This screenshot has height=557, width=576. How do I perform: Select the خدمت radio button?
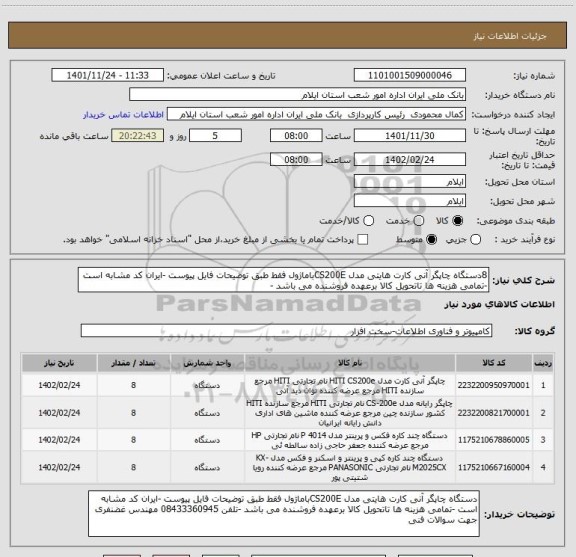(419, 221)
